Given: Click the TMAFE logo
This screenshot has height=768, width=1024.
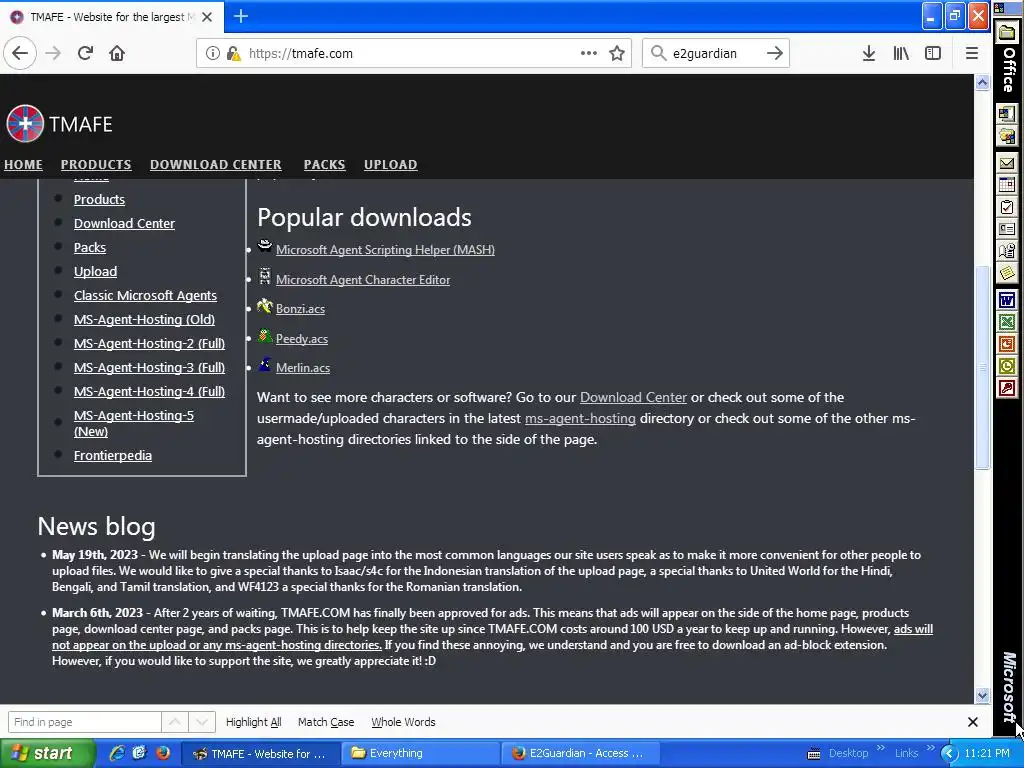Looking at the screenshot, I should point(59,123).
